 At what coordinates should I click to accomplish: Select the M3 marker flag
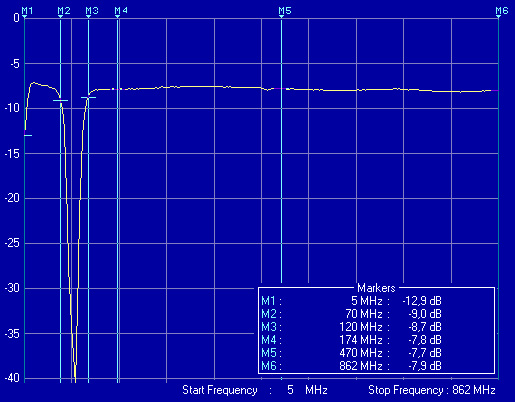(92, 11)
